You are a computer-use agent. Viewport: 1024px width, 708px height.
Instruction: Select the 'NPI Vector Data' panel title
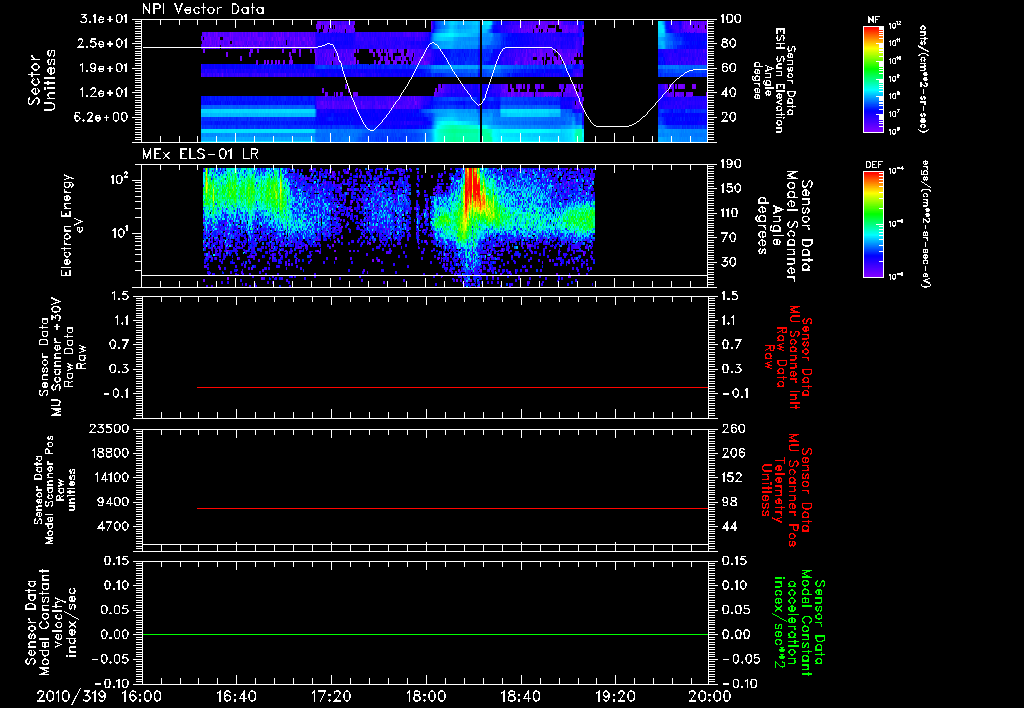pos(203,9)
